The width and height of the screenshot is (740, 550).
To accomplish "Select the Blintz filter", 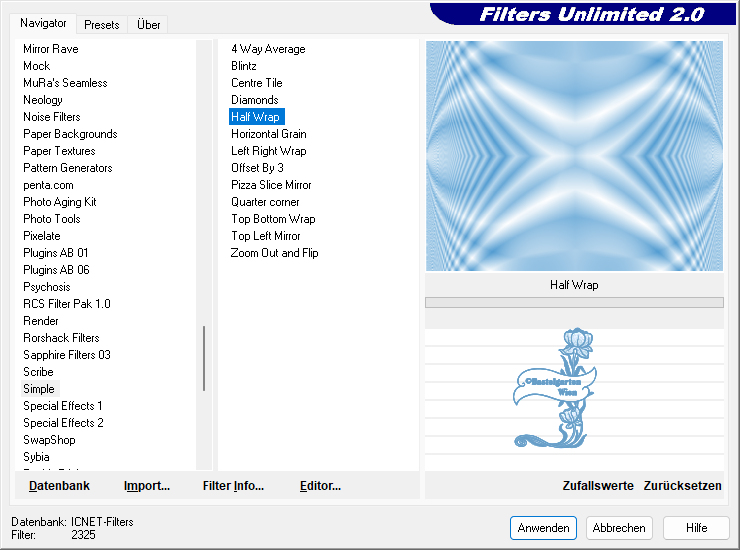I will (x=244, y=66).
